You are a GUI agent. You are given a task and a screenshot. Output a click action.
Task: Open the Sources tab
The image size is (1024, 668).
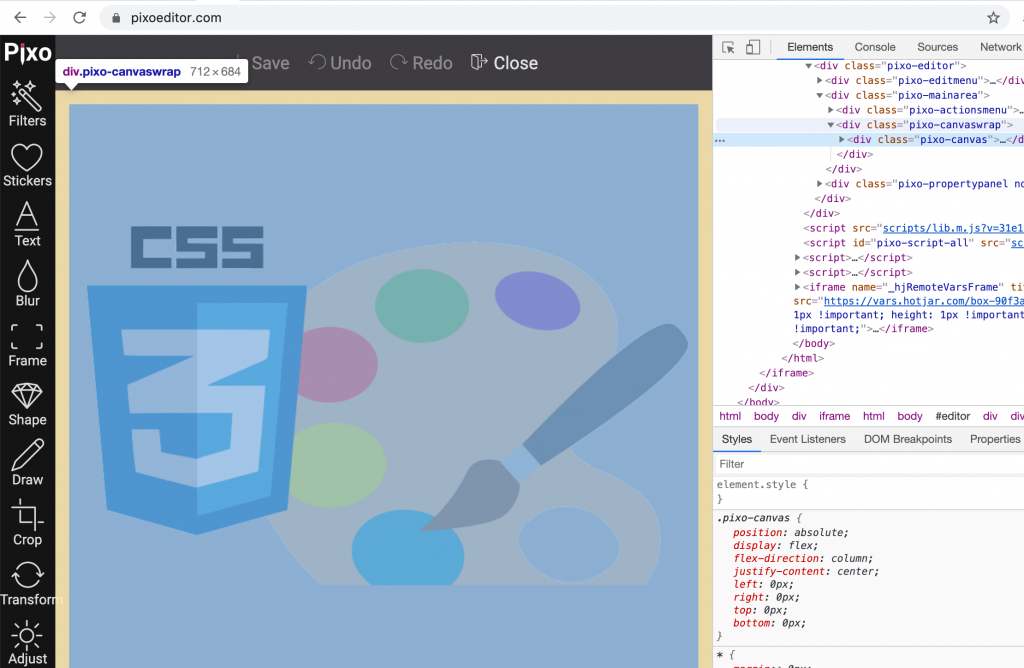click(x=937, y=47)
